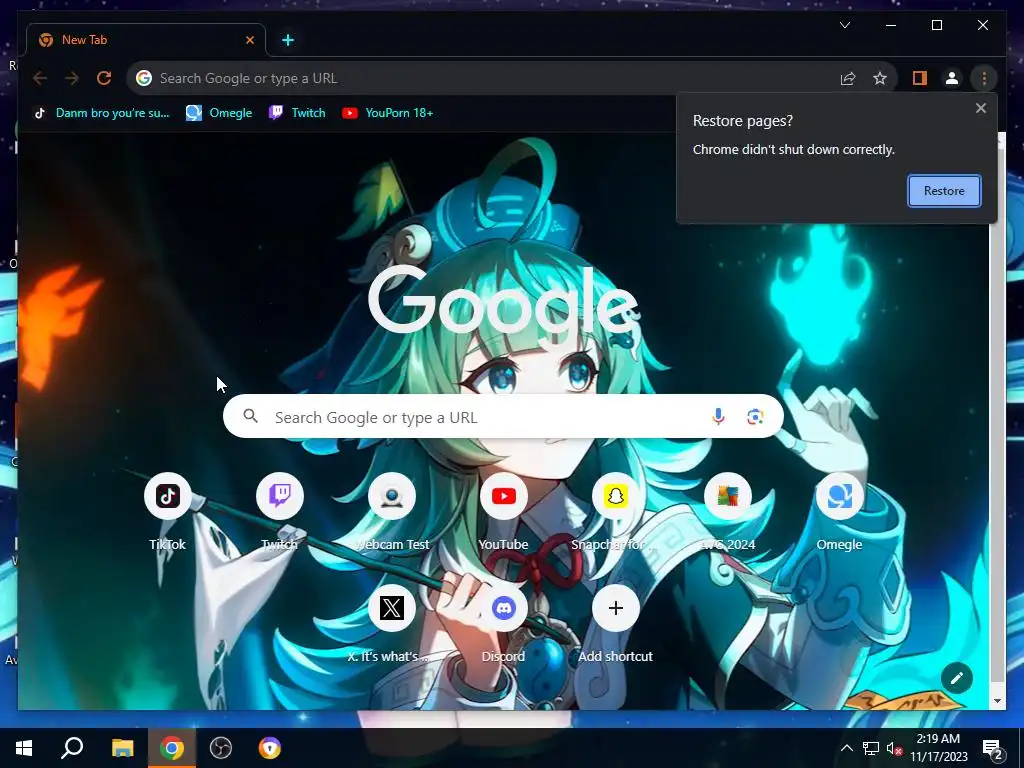Open Windows taskbar search

72,748
